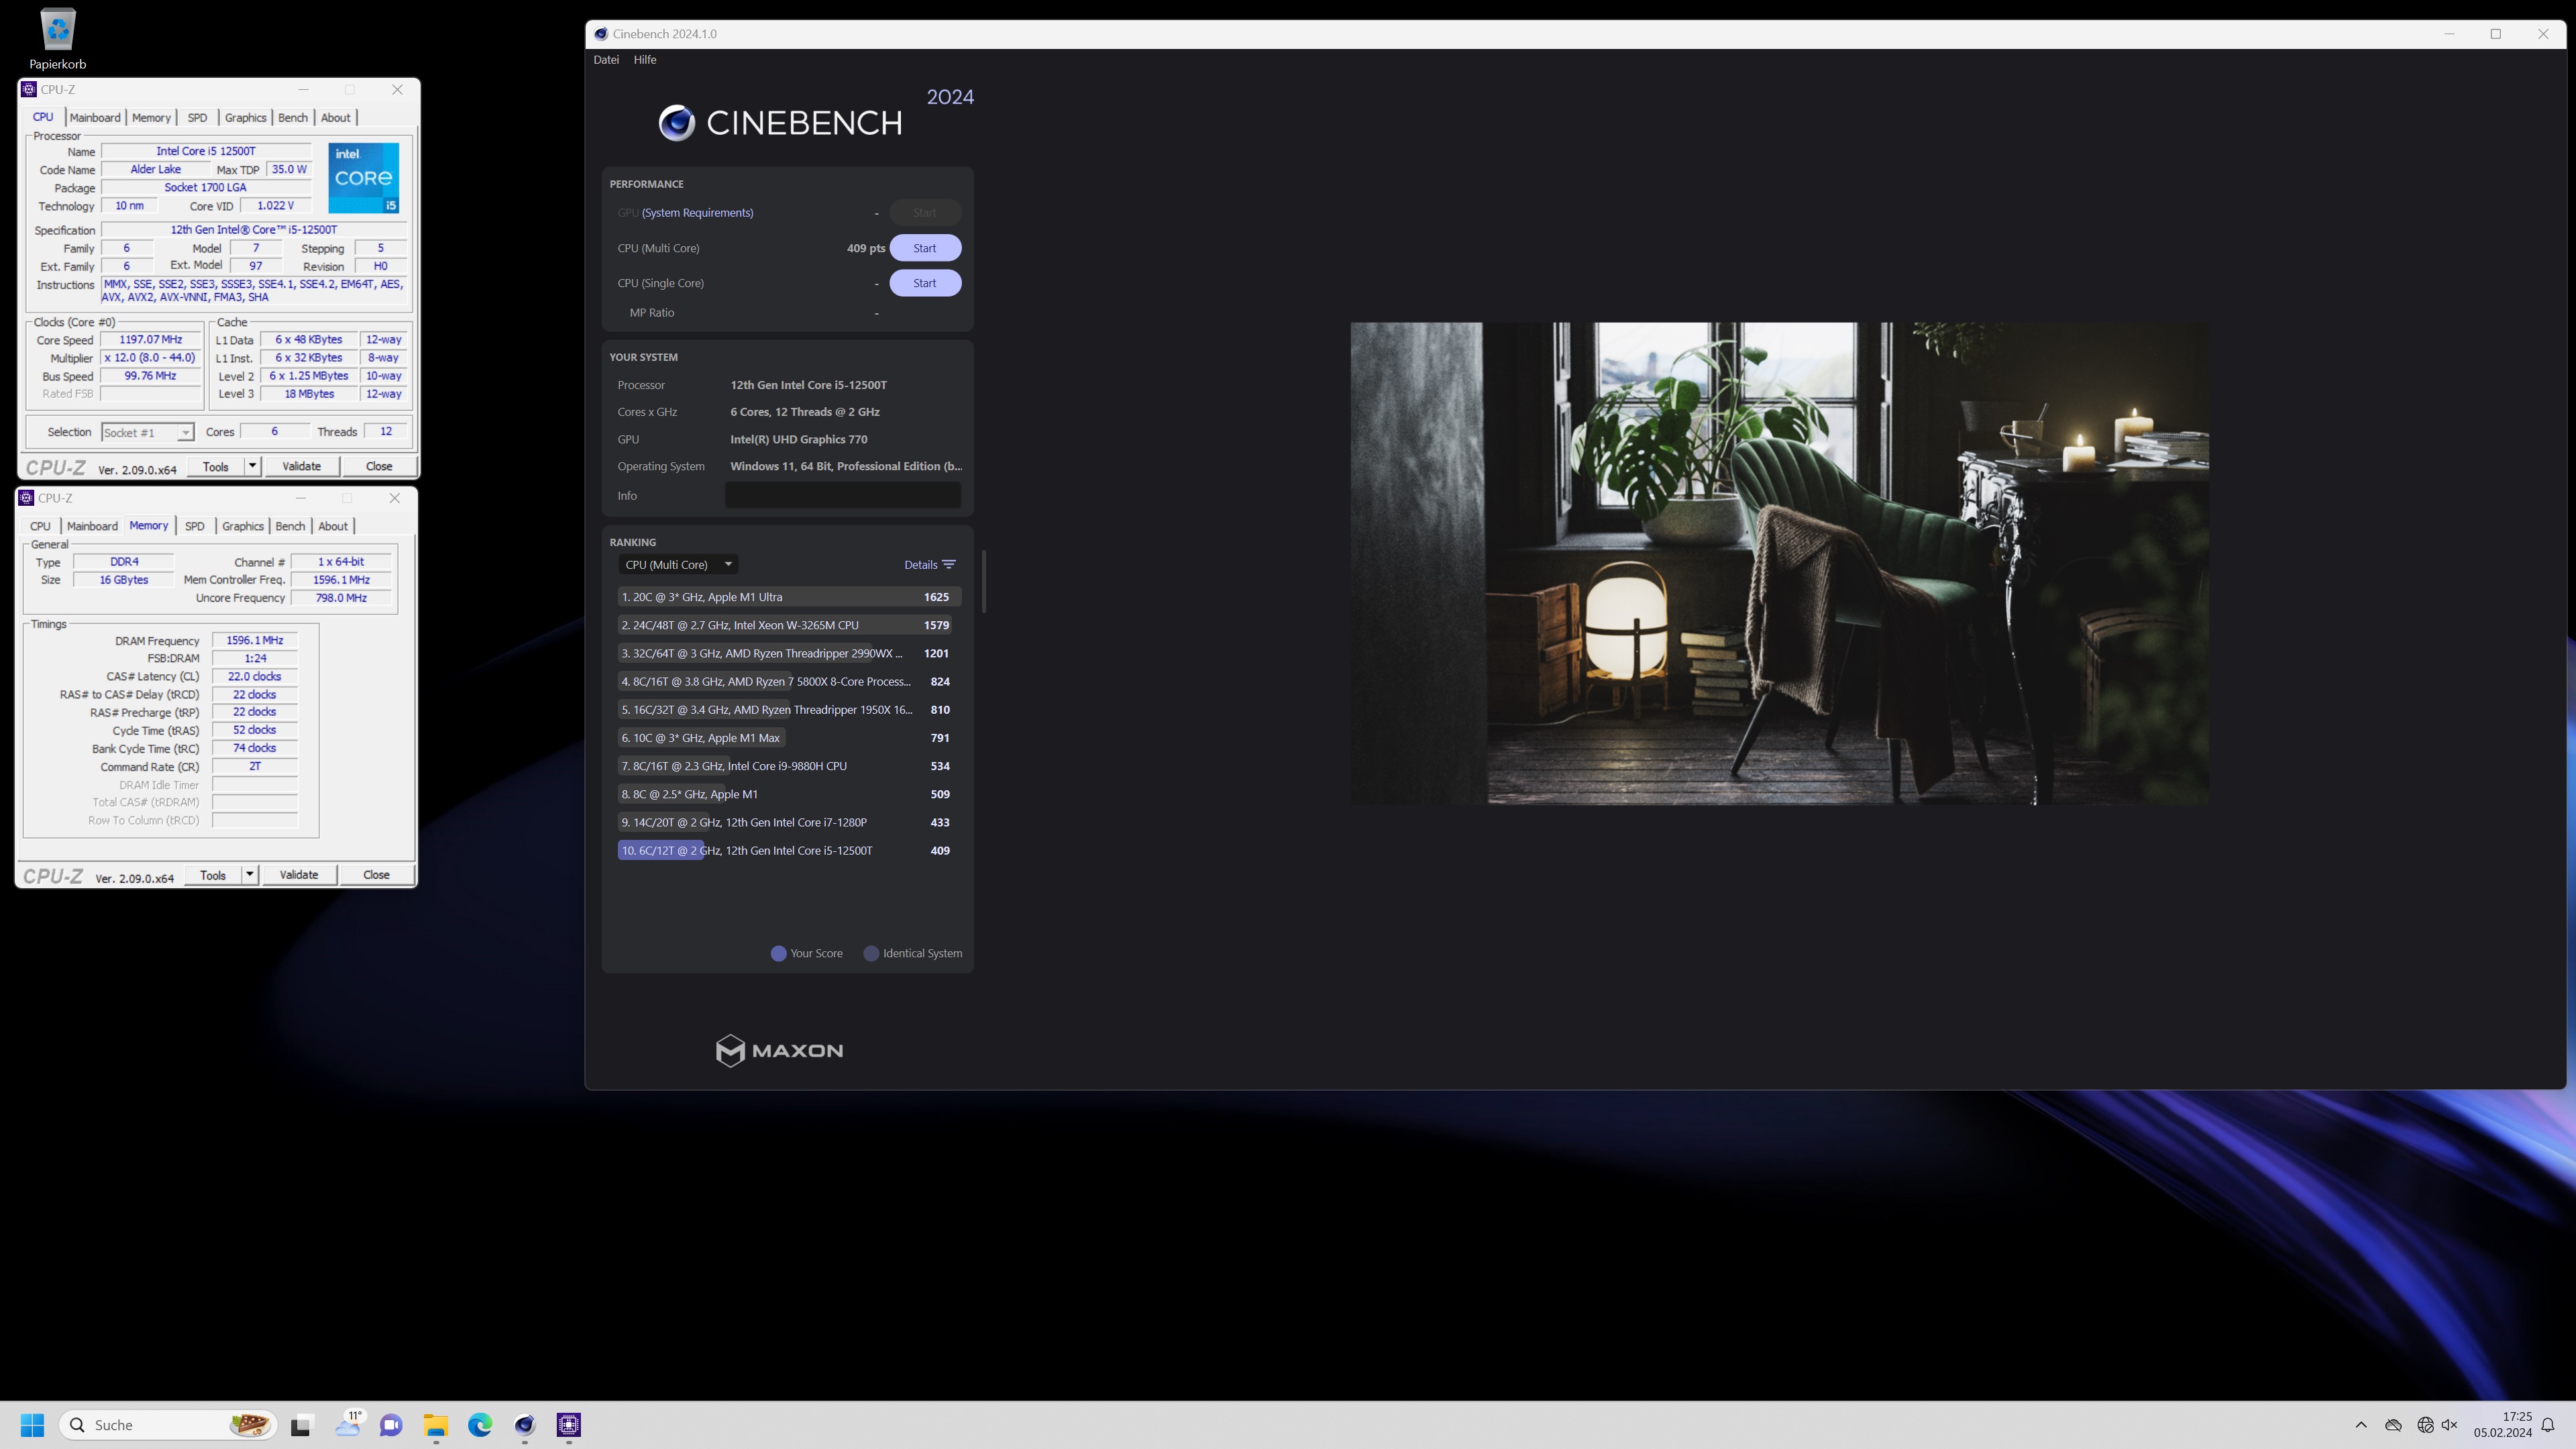Screen dimensions: 2576x1449
Task: Select the Core i9-9880H ranking row
Action: [789, 766]
